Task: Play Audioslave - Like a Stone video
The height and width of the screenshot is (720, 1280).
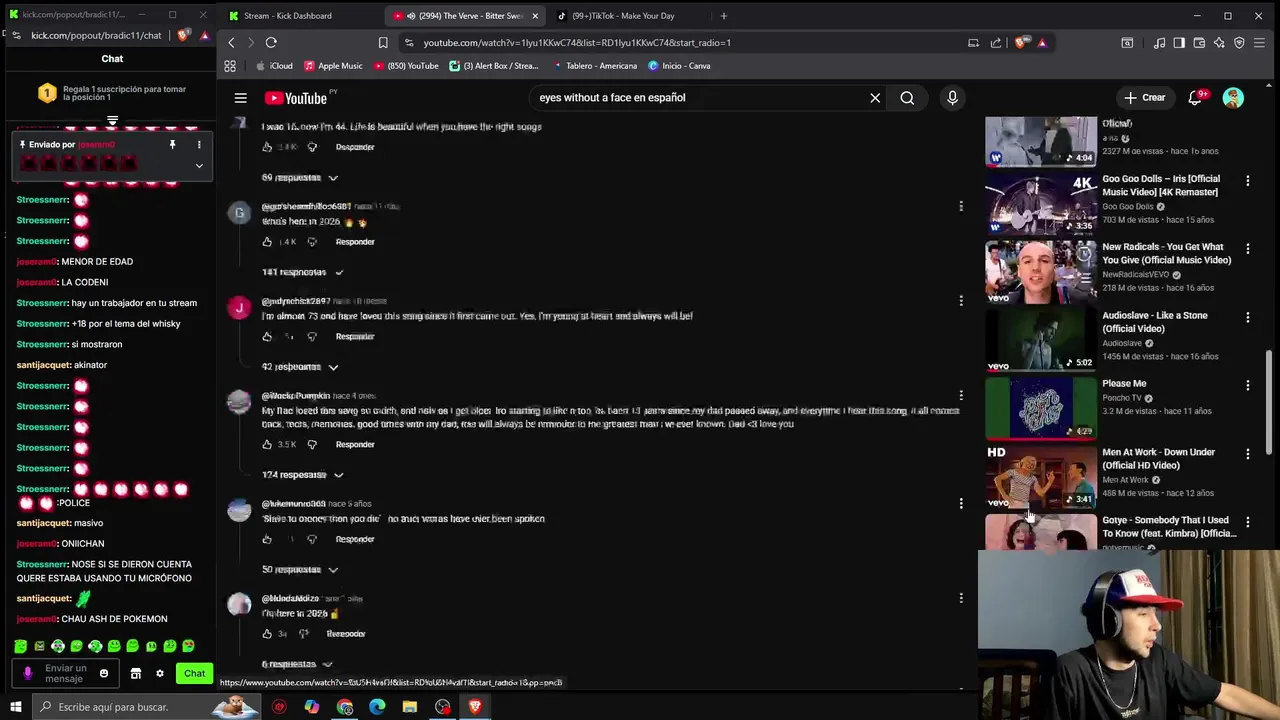Action: click(x=1041, y=340)
